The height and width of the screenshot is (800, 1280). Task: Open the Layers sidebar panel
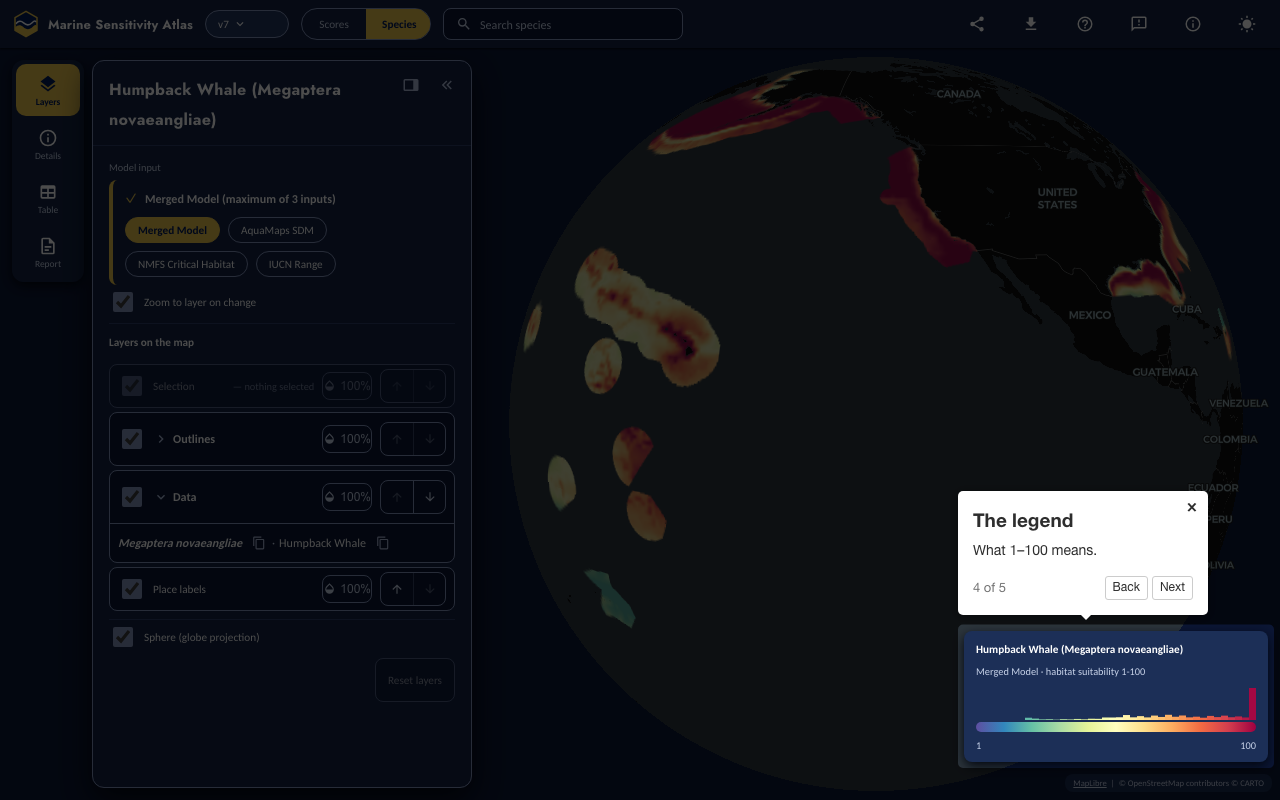pyautogui.click(x=48, y=90)
